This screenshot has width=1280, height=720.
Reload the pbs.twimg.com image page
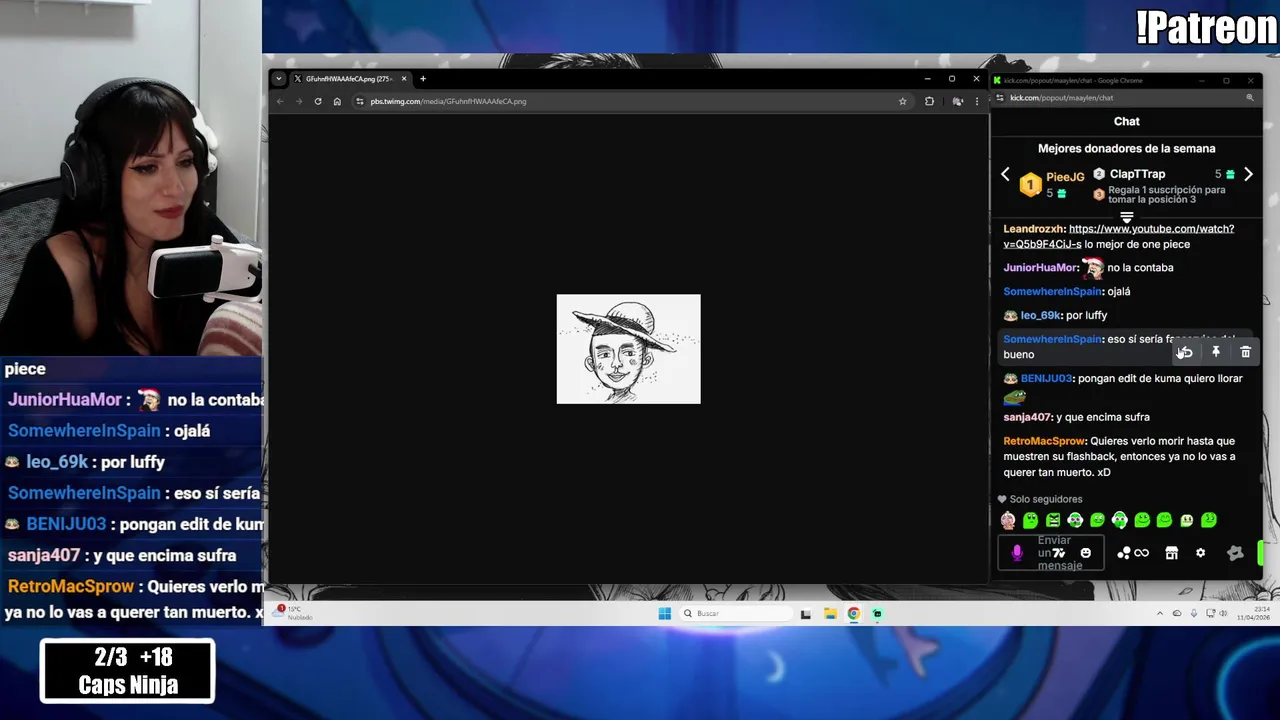click(x=318, y=101)
